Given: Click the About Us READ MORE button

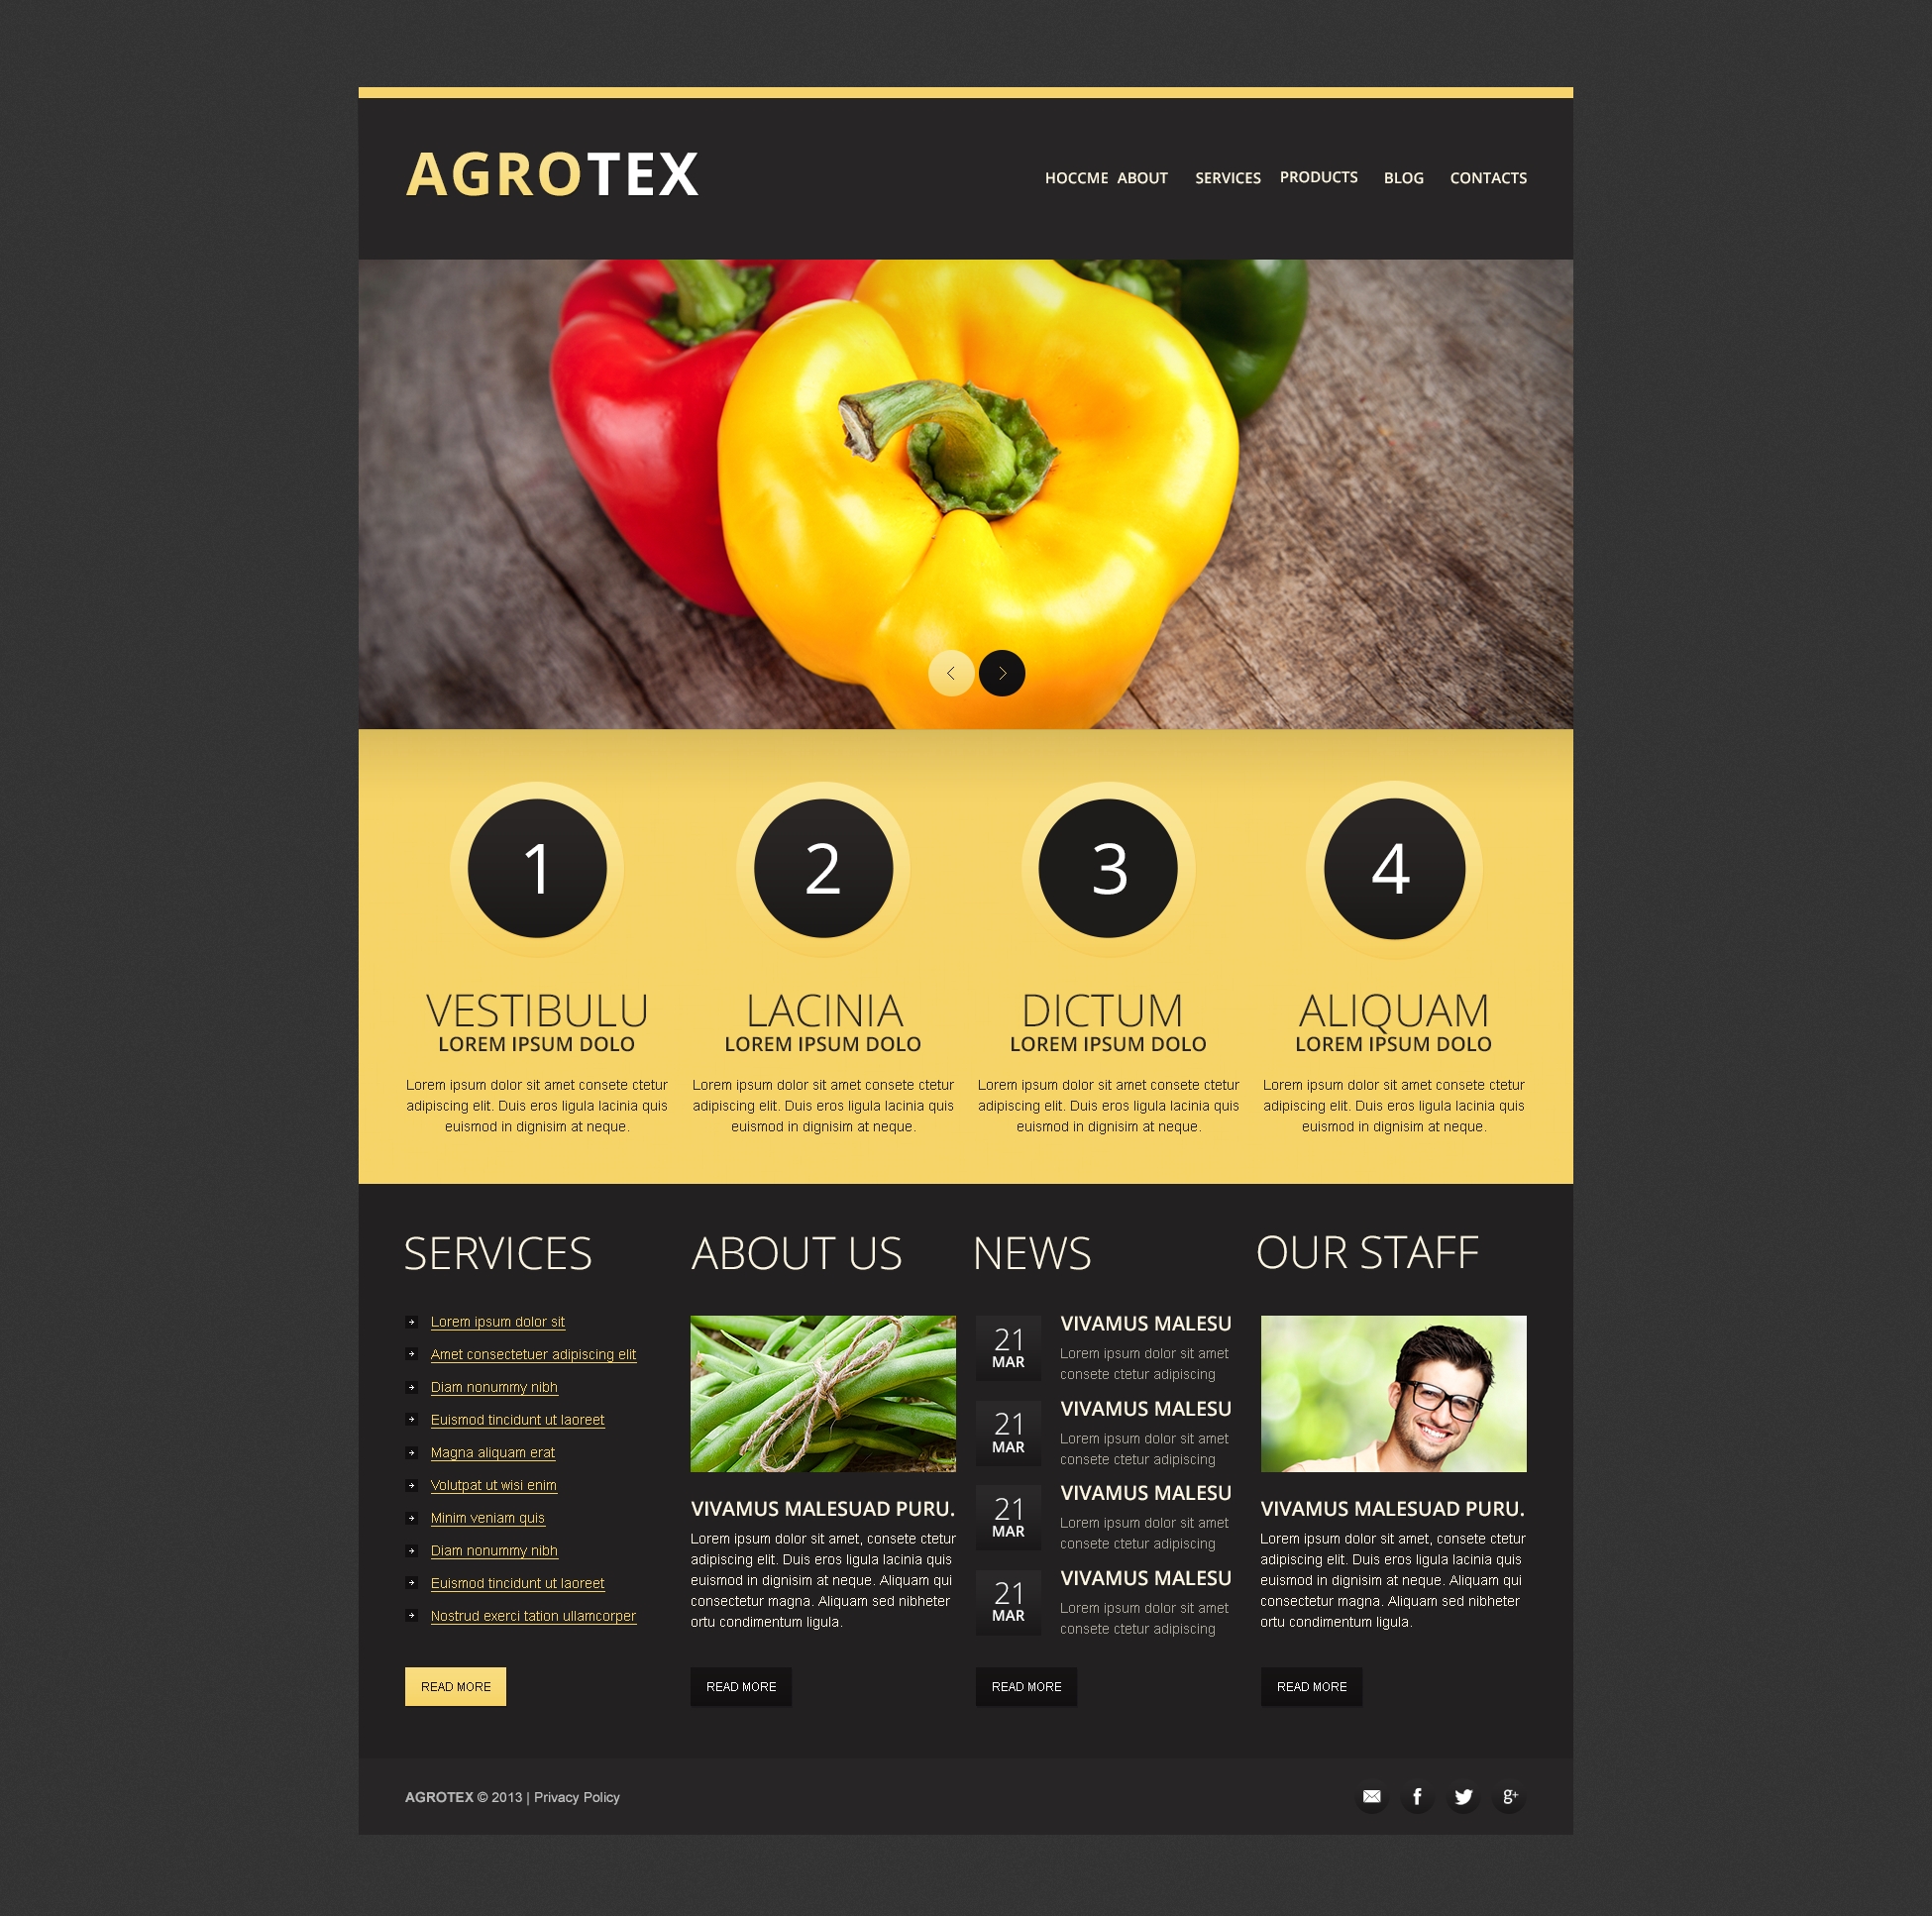Looking at the screenshot, I should (740, 1686).
